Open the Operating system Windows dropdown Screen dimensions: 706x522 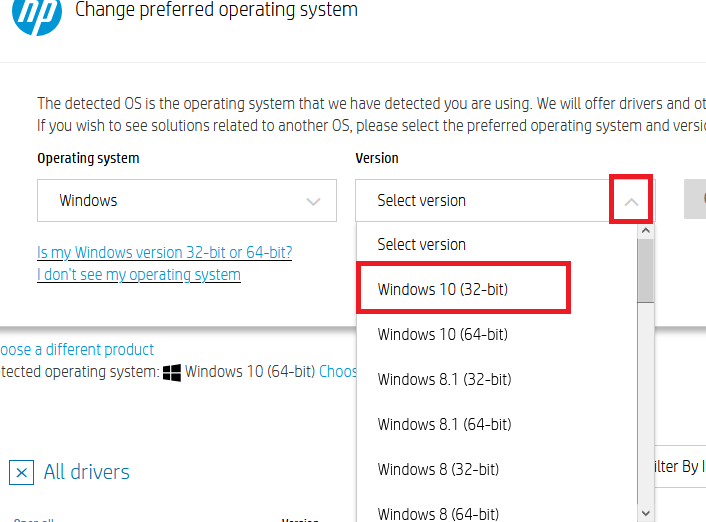click(187, 200)
